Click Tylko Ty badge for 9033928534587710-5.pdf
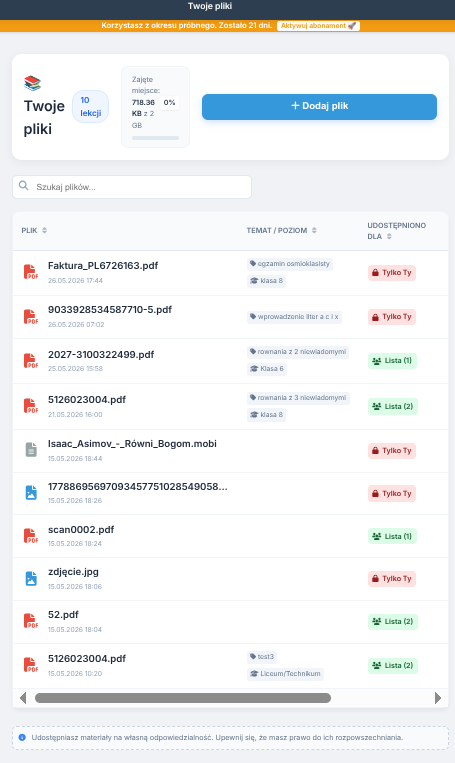The height and width of the screenshot is (763, 455). [x=392, y=317]
